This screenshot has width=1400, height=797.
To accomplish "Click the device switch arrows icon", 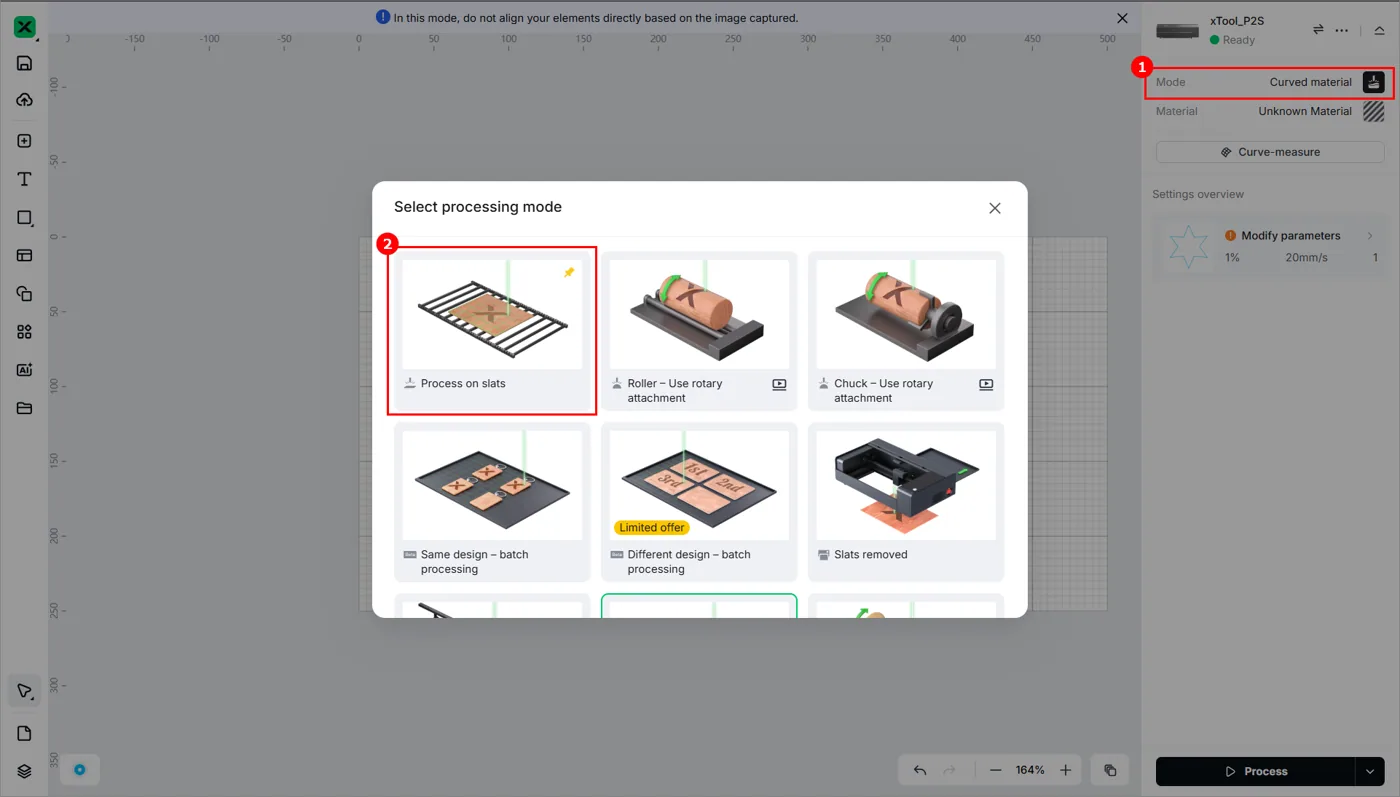I will click(1318, 30).
